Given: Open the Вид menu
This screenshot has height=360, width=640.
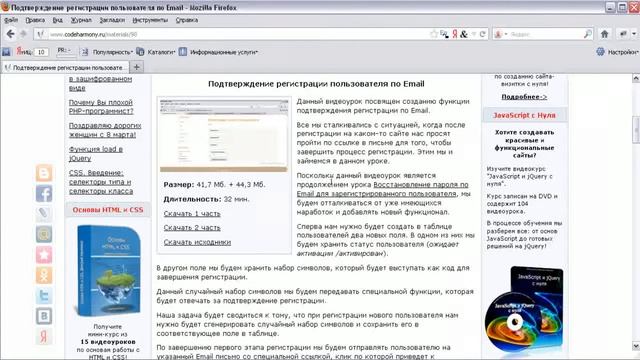Looking at the screenshot, I should 58,20.
